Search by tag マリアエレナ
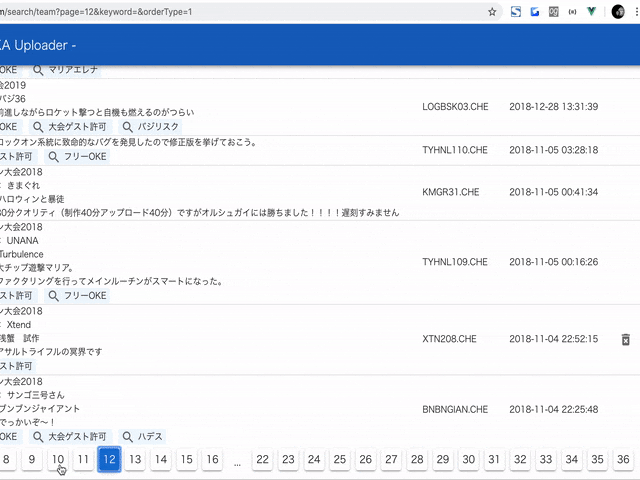This screenshot has height=480, width=640. pos(66,70)
